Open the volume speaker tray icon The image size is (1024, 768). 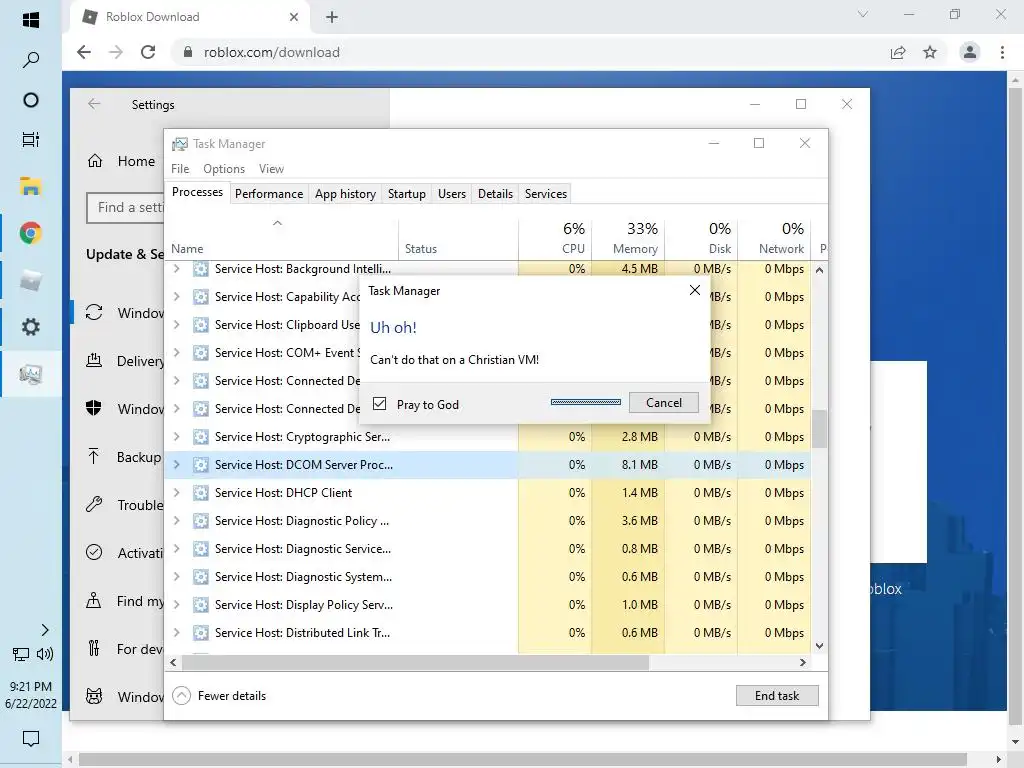45,654
